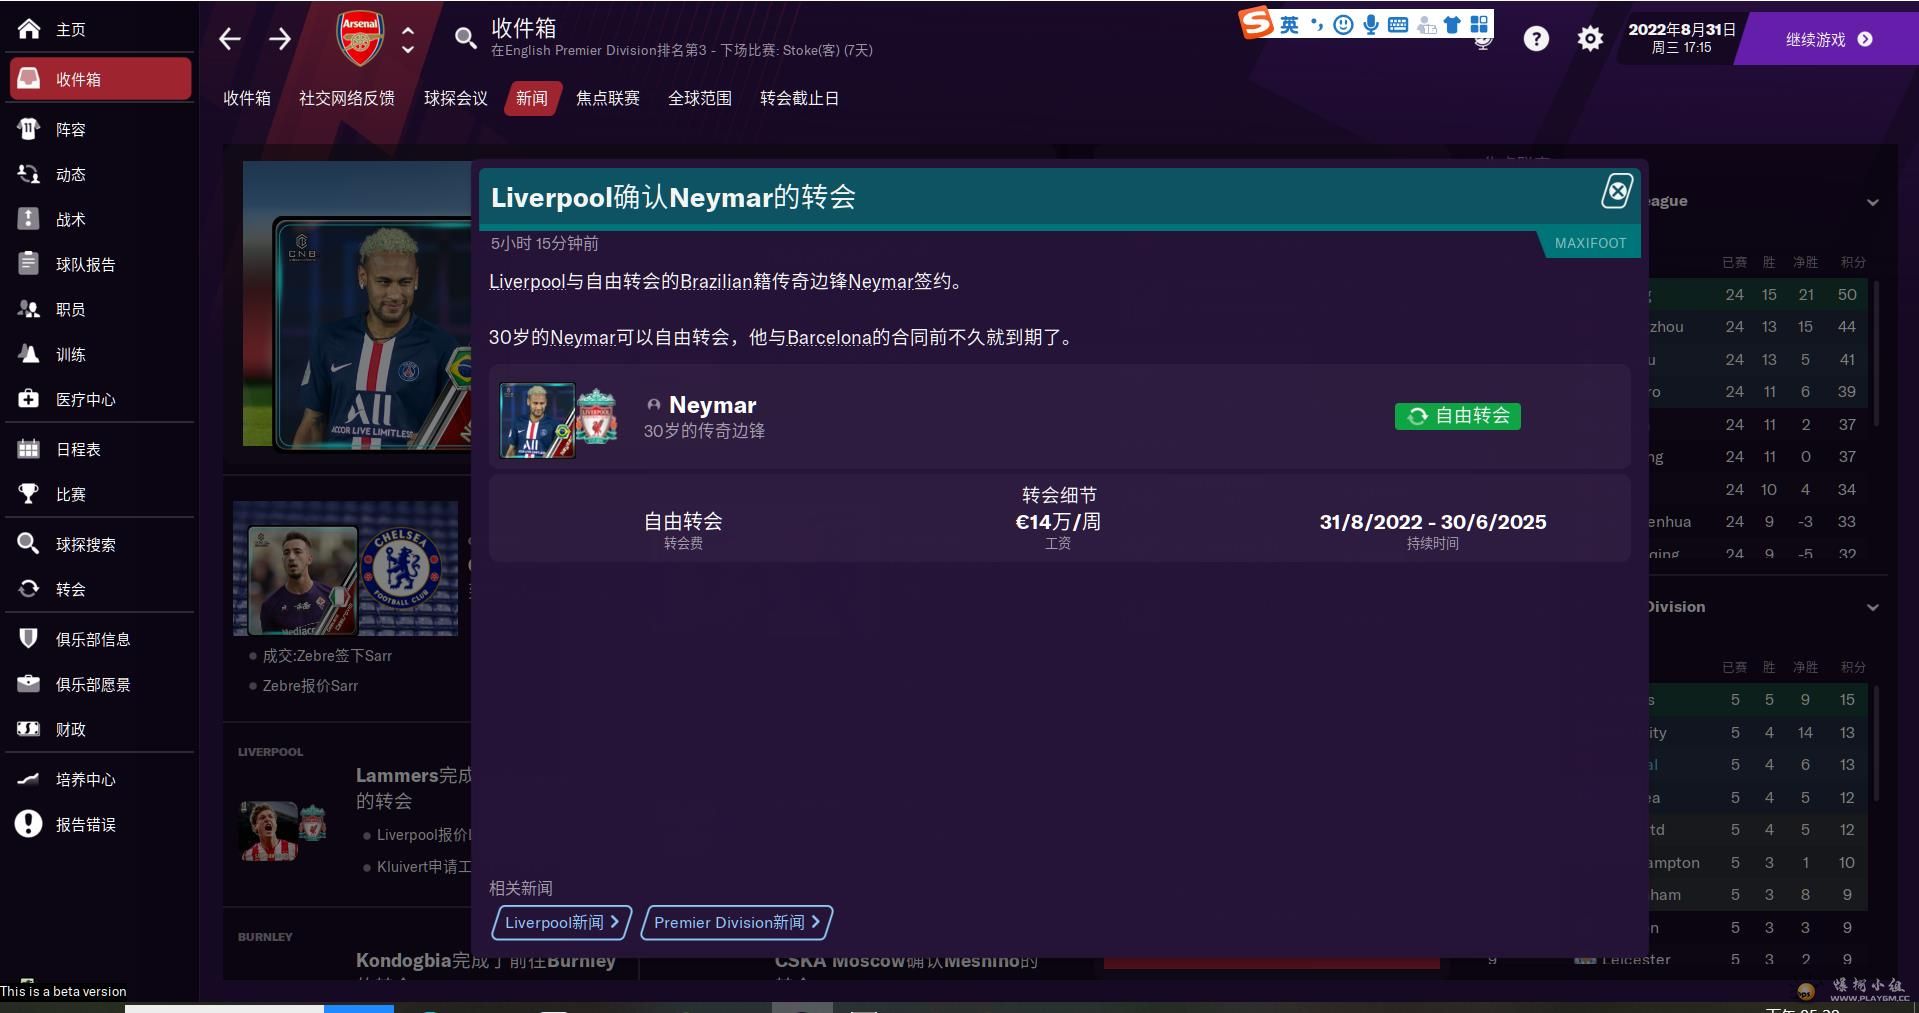The width and height of the screenshot is (1919, 1013).
Task: Click the 成交:Zebre签下Sarr news item
Action: click(x=327, y=656)
